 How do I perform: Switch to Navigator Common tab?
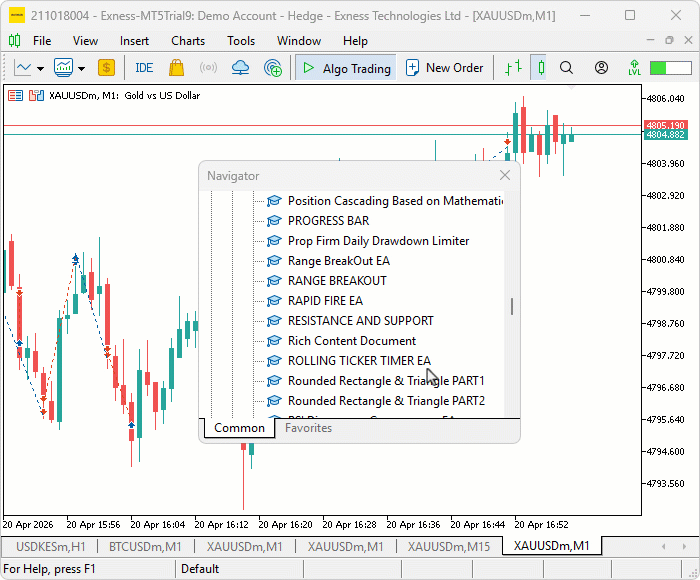(x=239, y=428)
